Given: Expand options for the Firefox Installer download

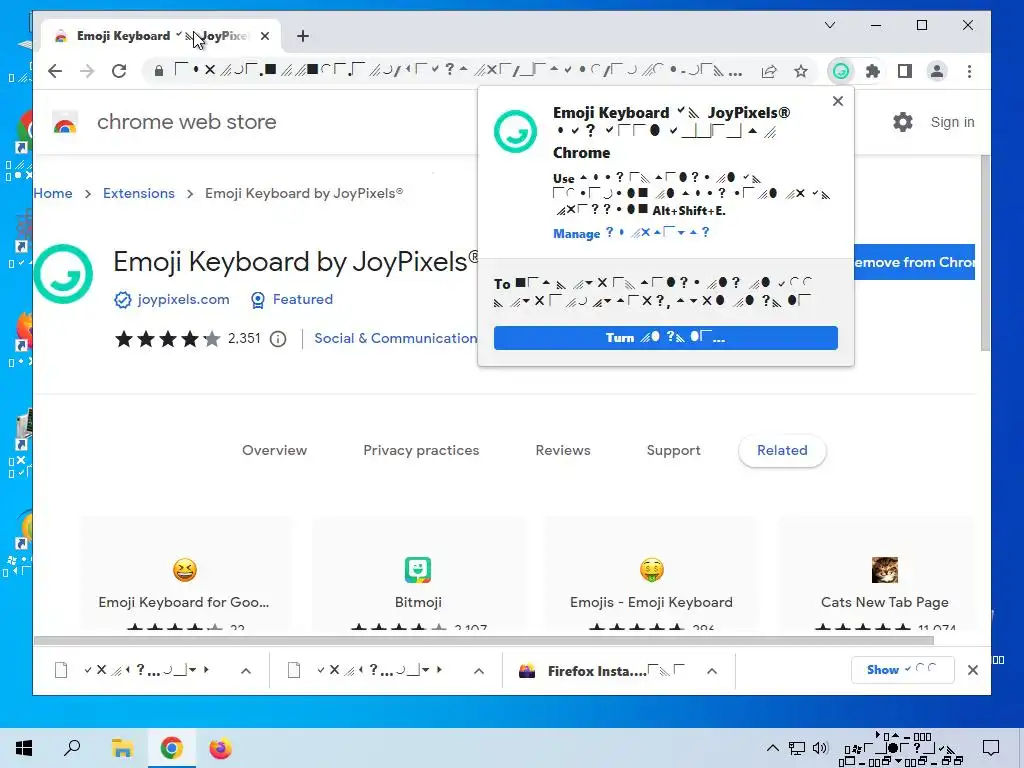Looking at the screenshot, I should [x=712, y=671].
